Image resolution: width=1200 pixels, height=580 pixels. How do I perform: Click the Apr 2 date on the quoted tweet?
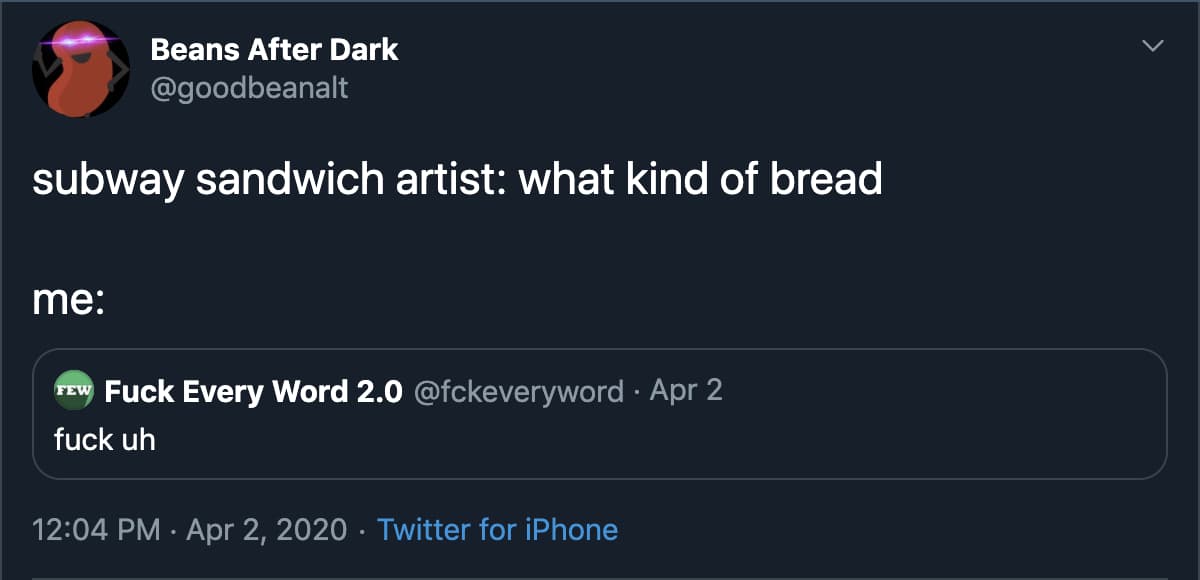(686, 391)
